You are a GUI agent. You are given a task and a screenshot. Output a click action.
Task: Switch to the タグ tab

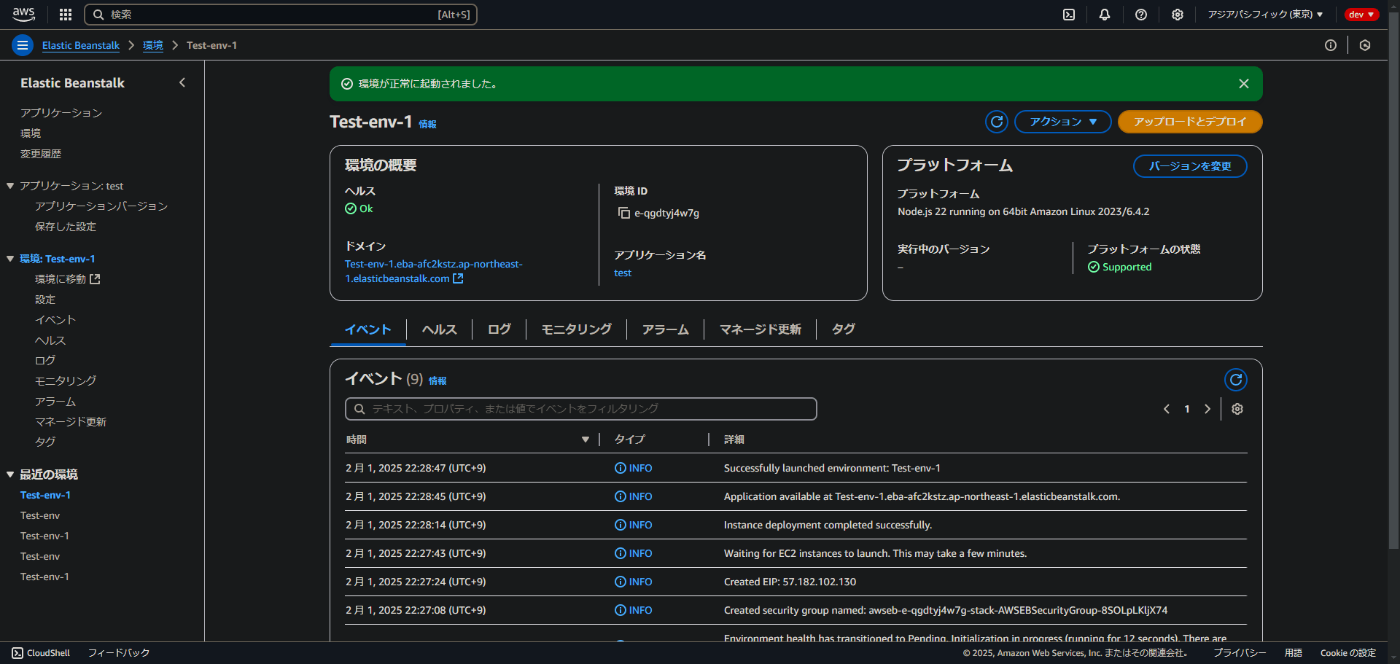(843, 329)
